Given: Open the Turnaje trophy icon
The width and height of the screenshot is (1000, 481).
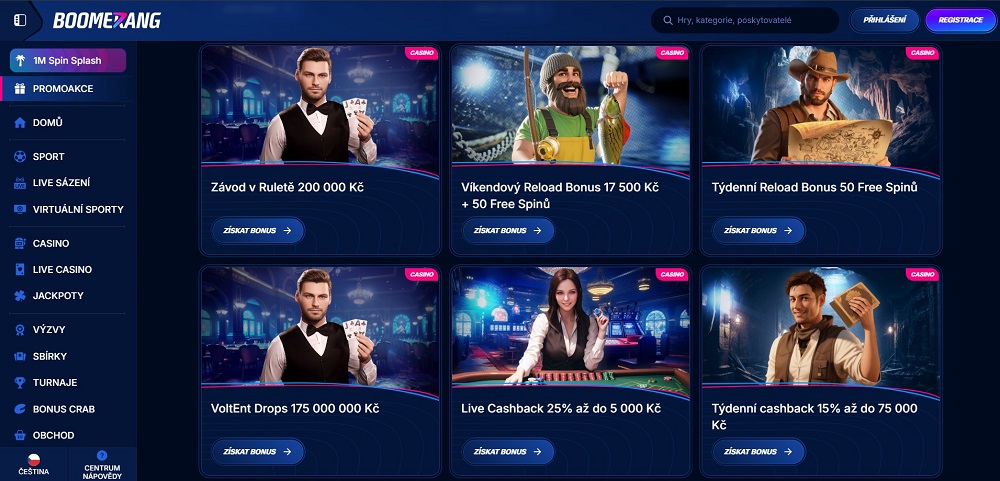Looking at the screenshot, I should (x=20, y=383).
